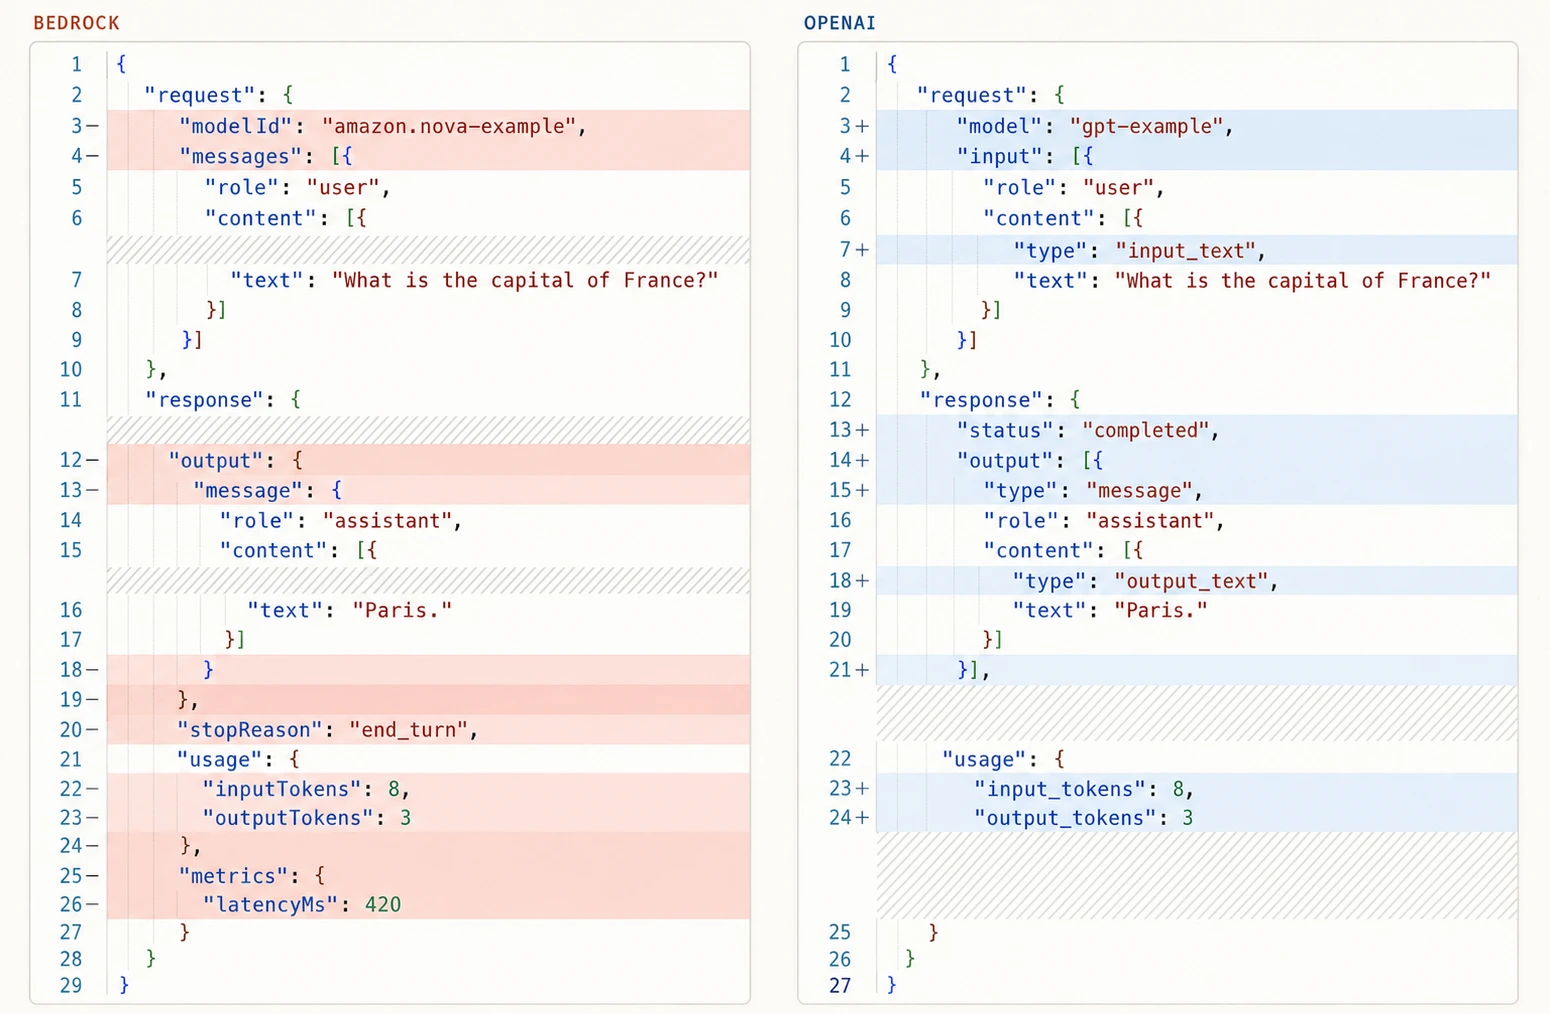Click the "message": { line in Bedrock
This screenshot has width=1550, height=1014.
pos(428,490)
